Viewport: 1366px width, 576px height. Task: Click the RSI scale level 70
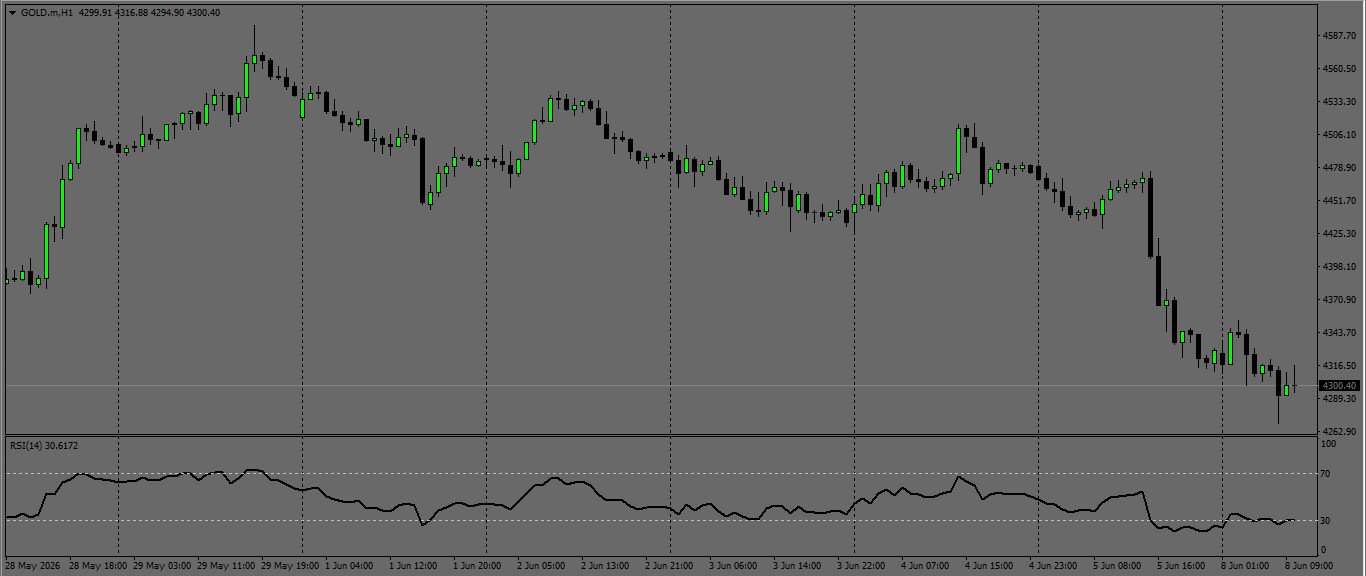point(1327,474)
